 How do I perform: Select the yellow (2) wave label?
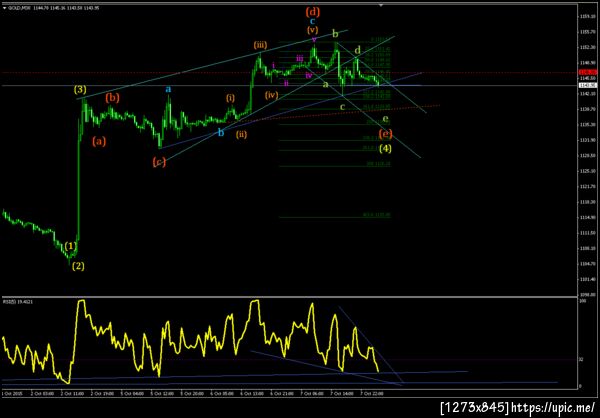pyautogui.click(x=78, y=266)
